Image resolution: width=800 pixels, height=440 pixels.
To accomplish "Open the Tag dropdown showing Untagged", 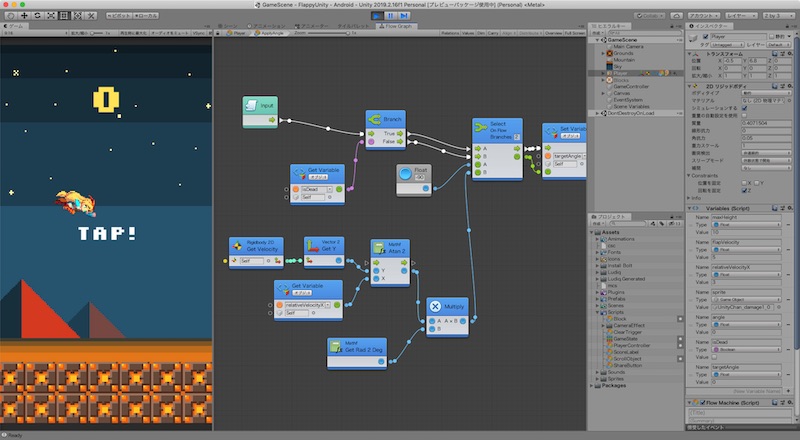I will (x=728, y=45).
